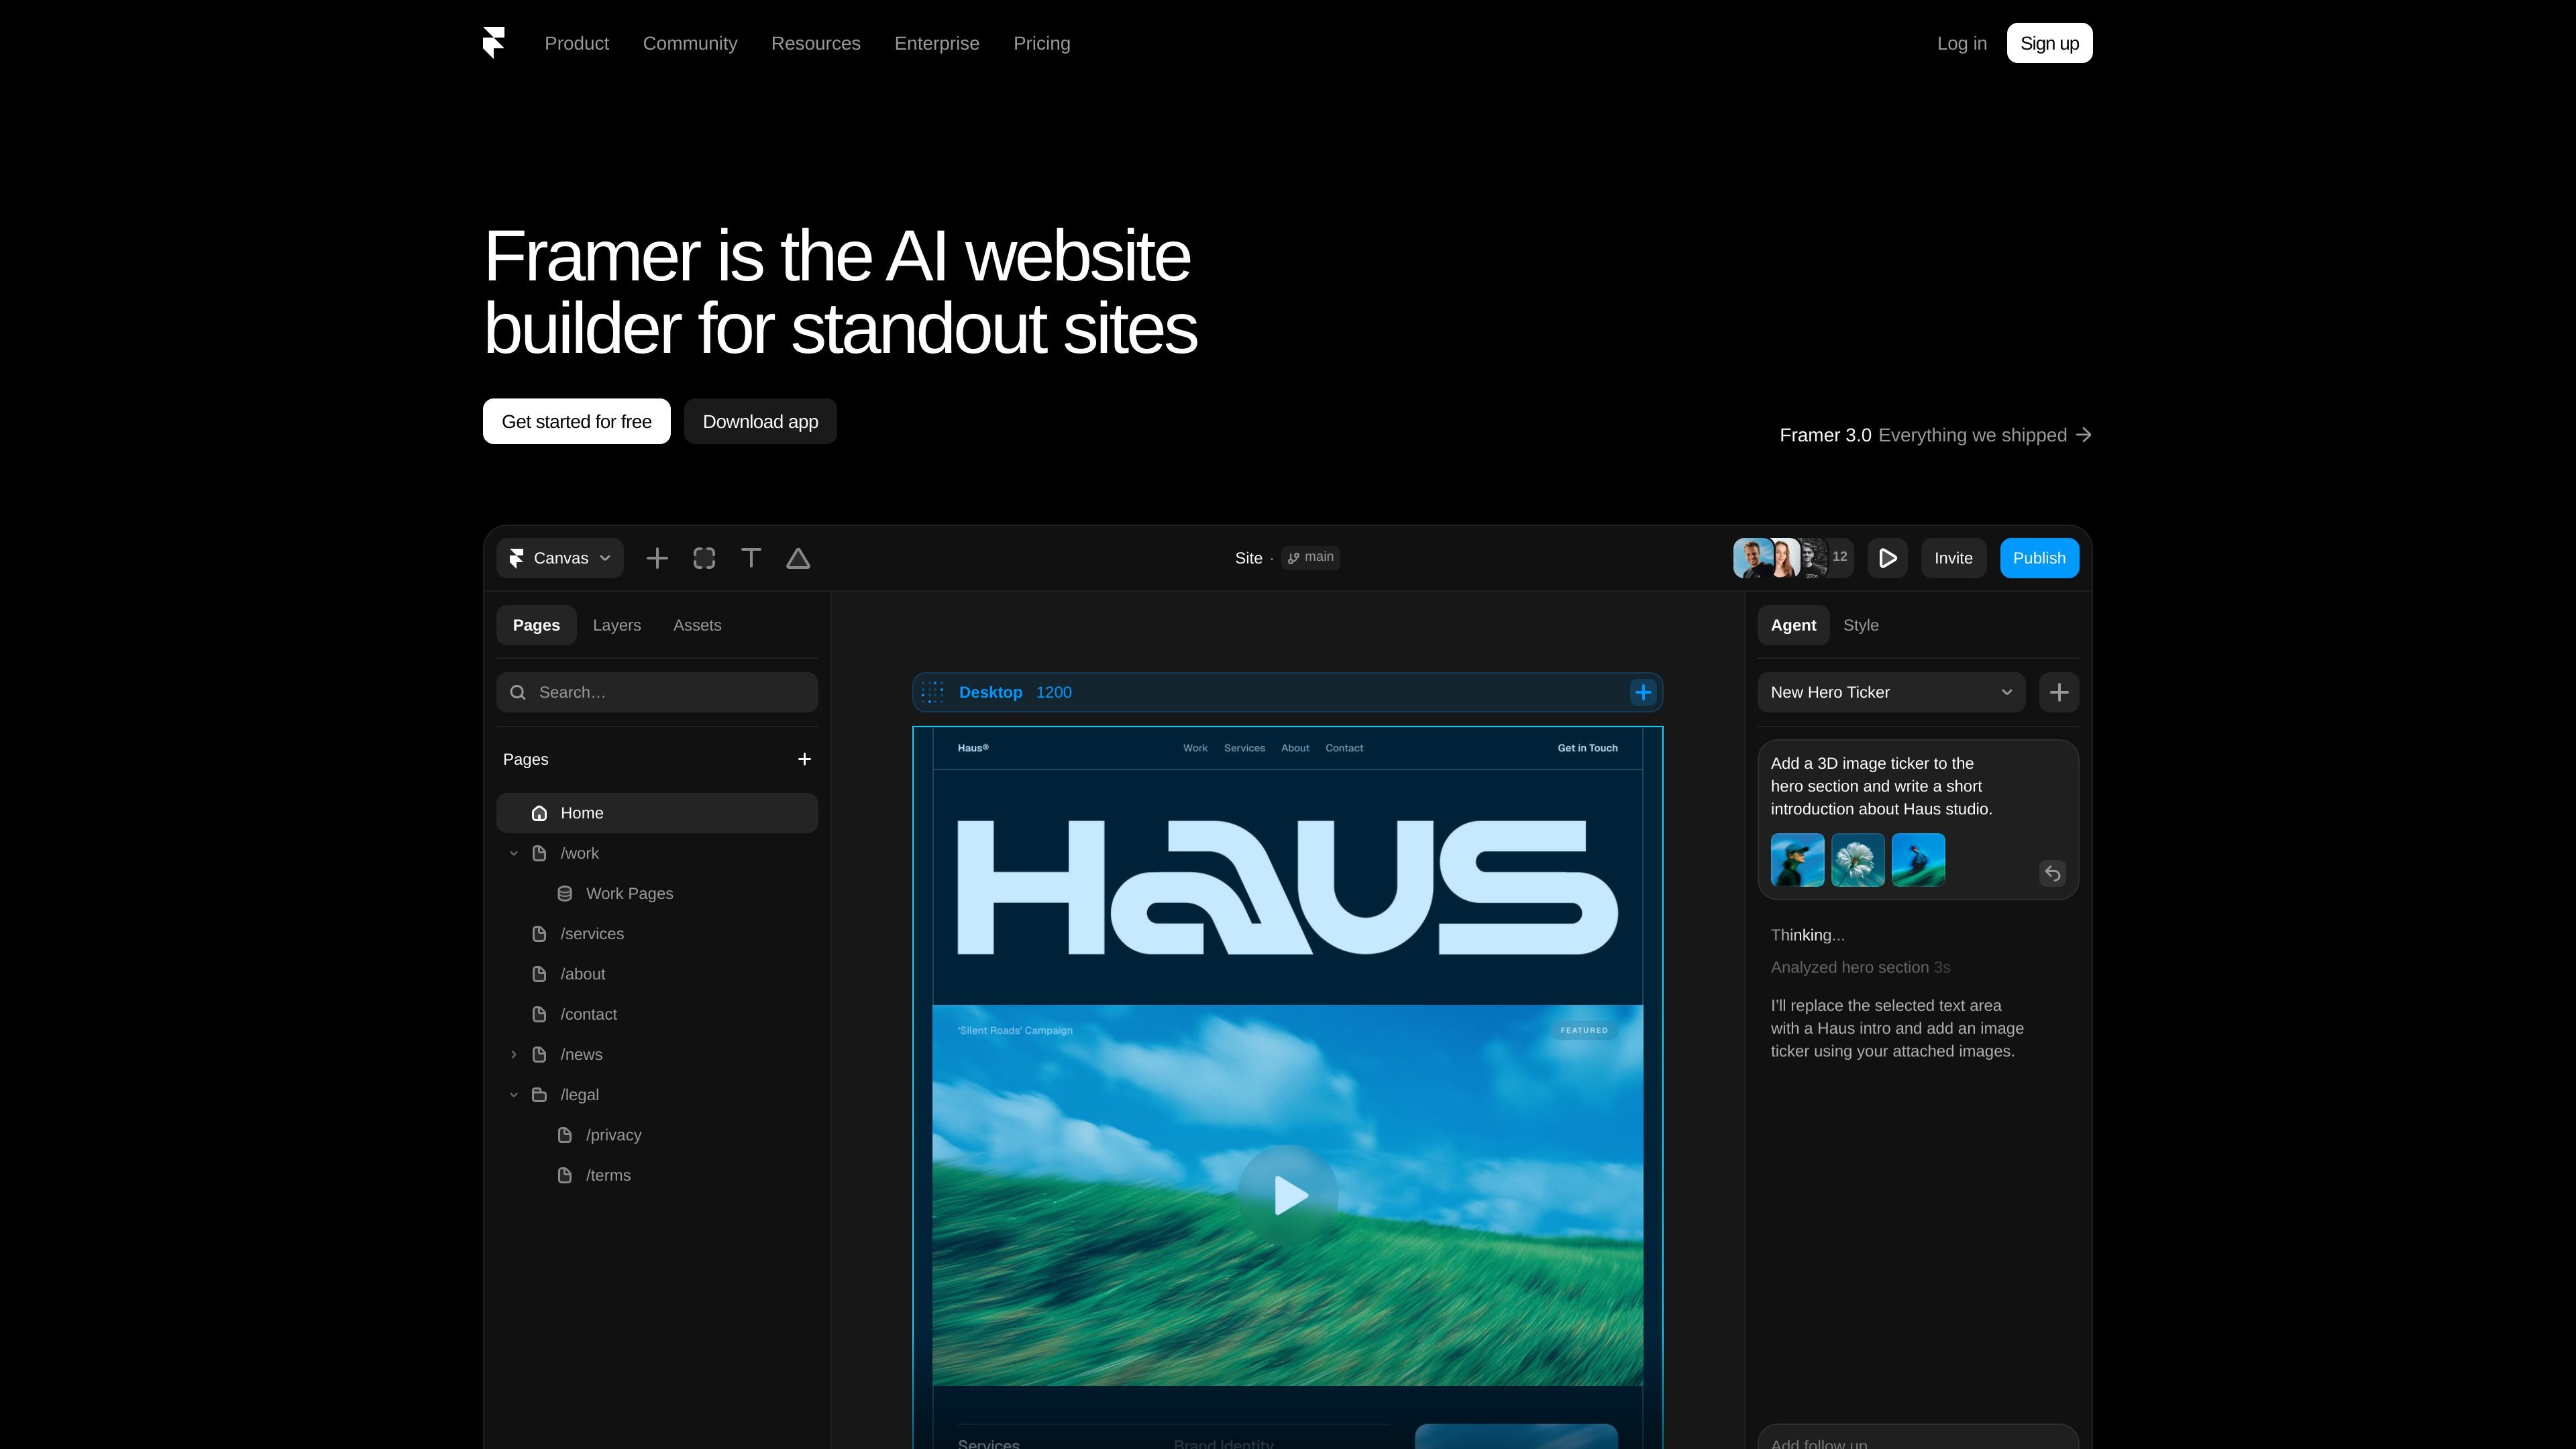The image size is (2576, 1449).
Task: Open the New Hero Ticker dropdown
Action: 1891,692
